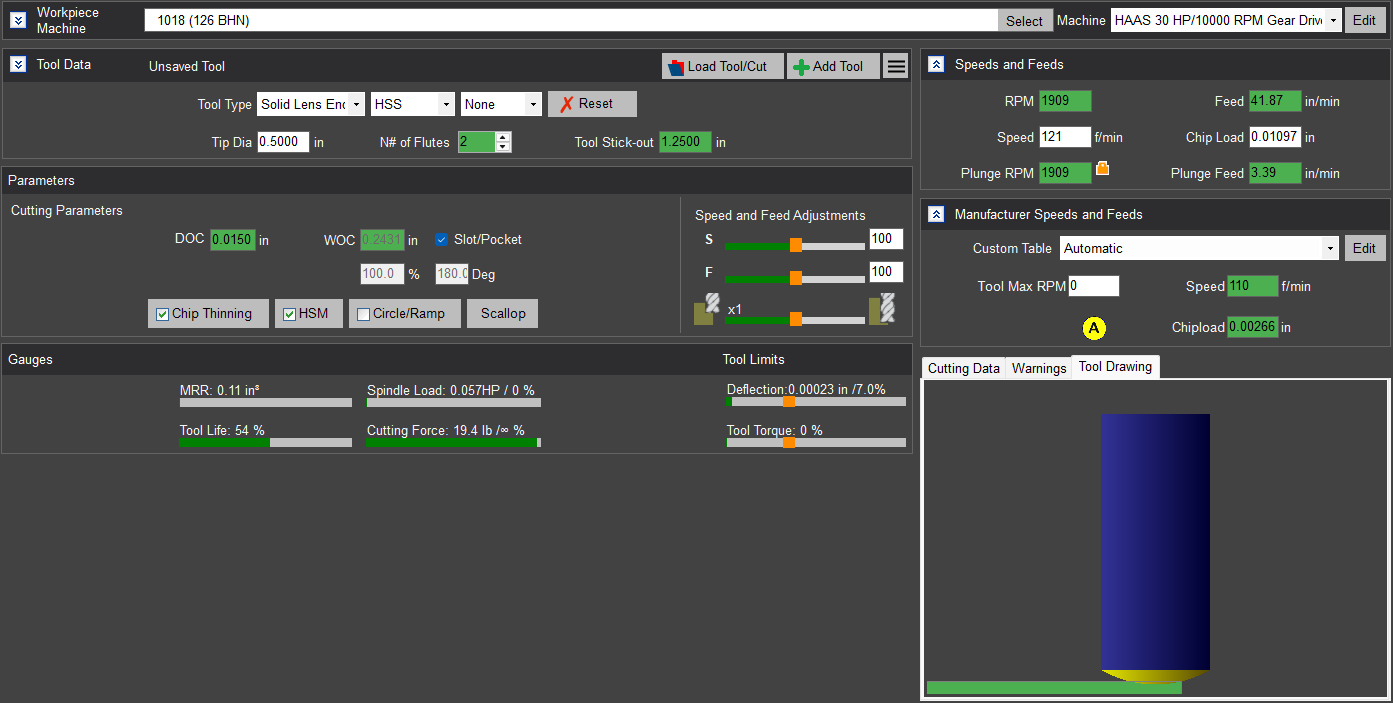Click the blue tool drawing preview
The height and width of the screenshot is (703, 1393).
click(x=1155, y=542)
